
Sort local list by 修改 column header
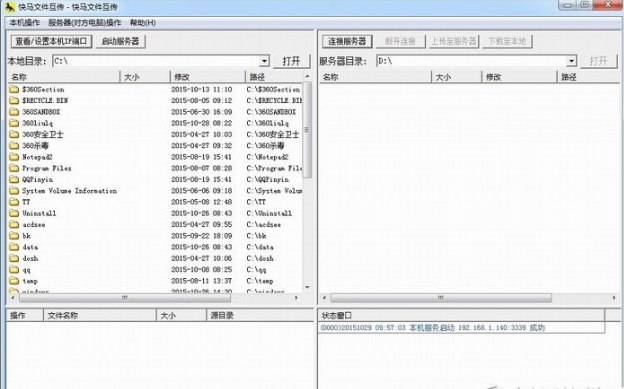tap(208, 77)
